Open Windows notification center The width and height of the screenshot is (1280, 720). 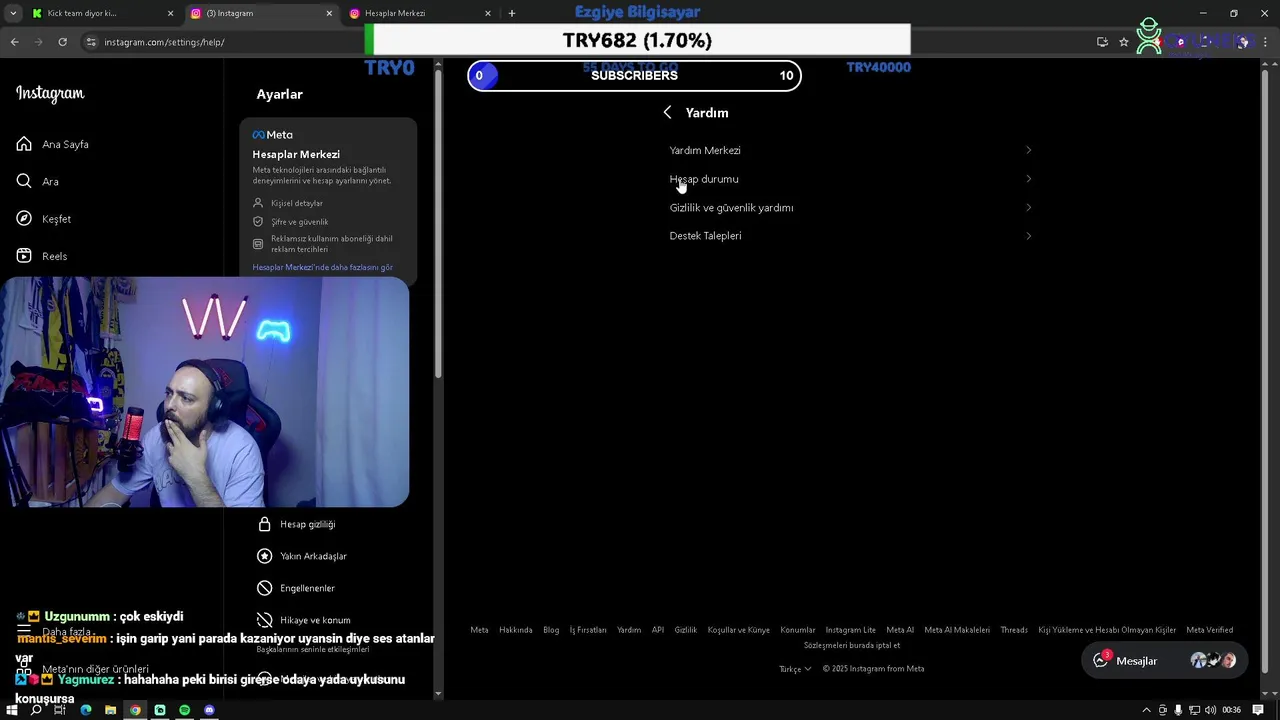(x=1258, y=710)
